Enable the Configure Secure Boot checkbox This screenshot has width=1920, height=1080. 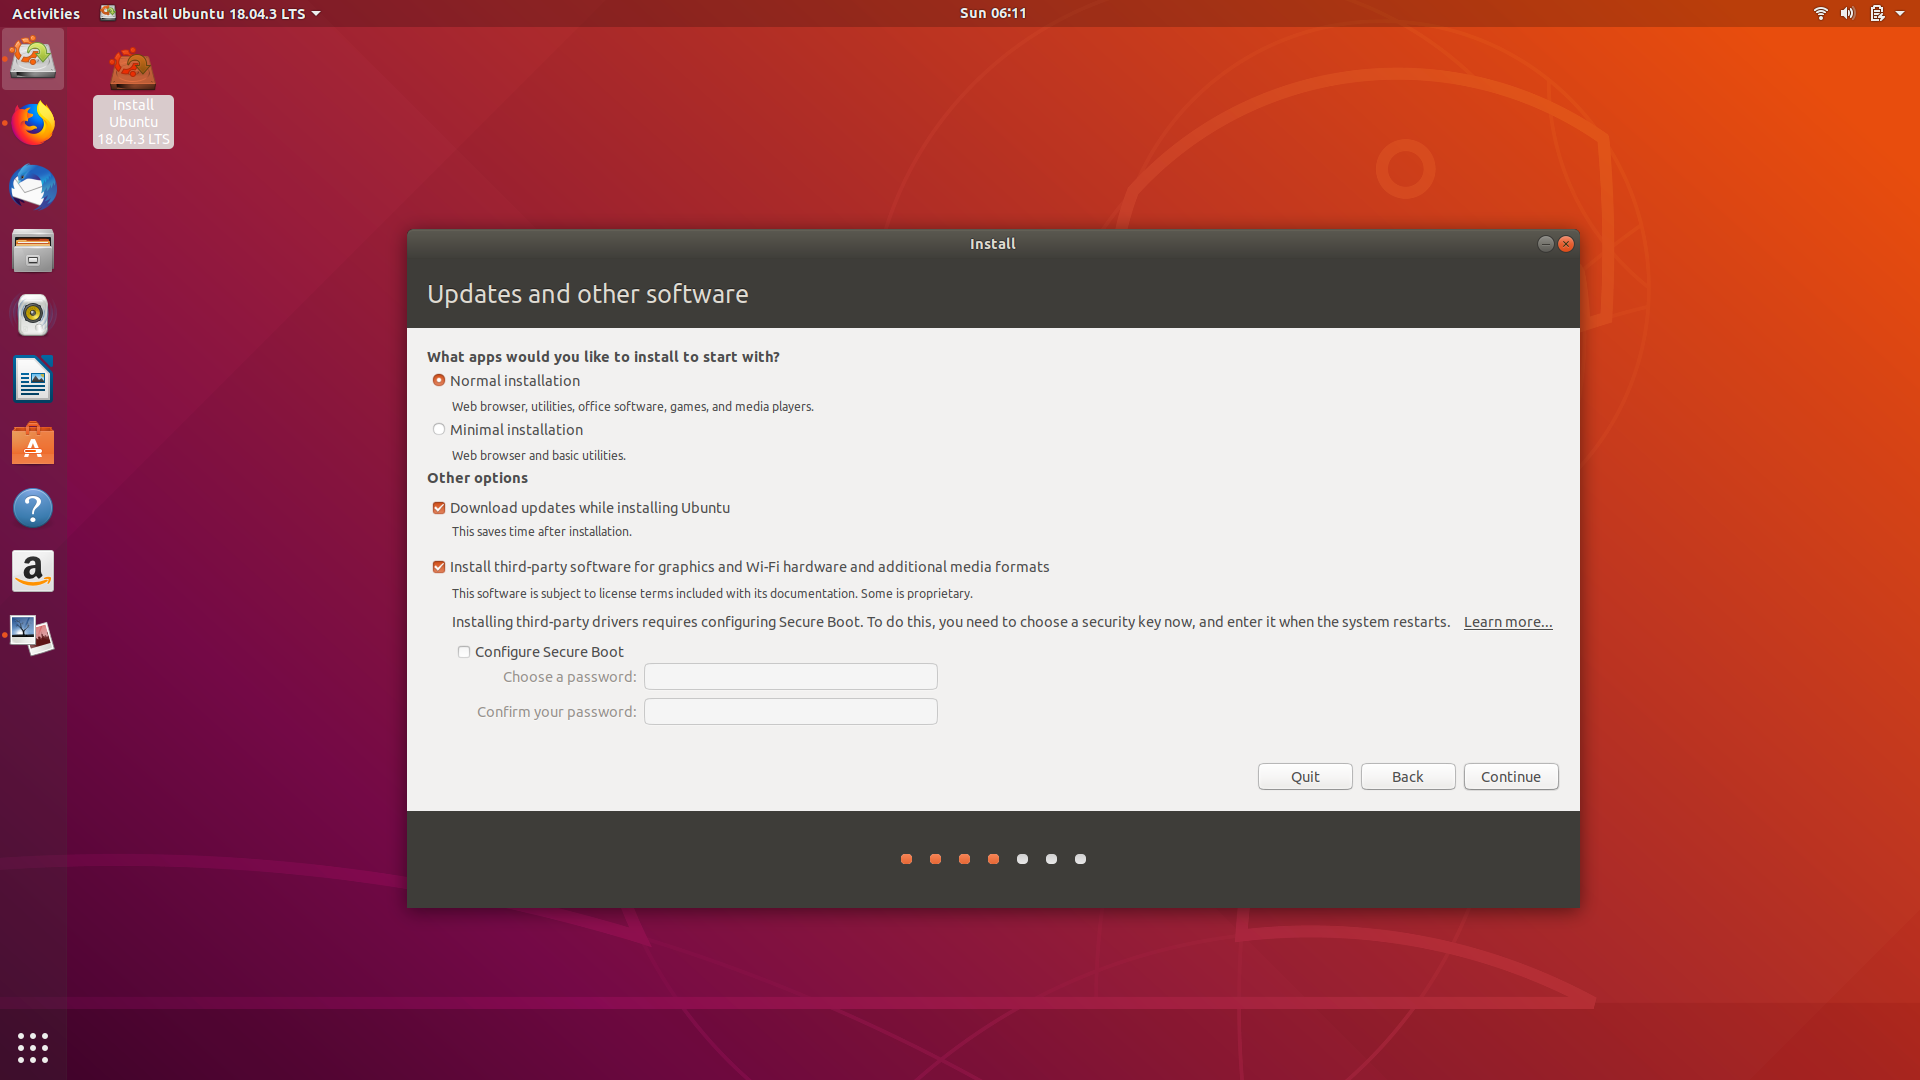coord(464,652)
